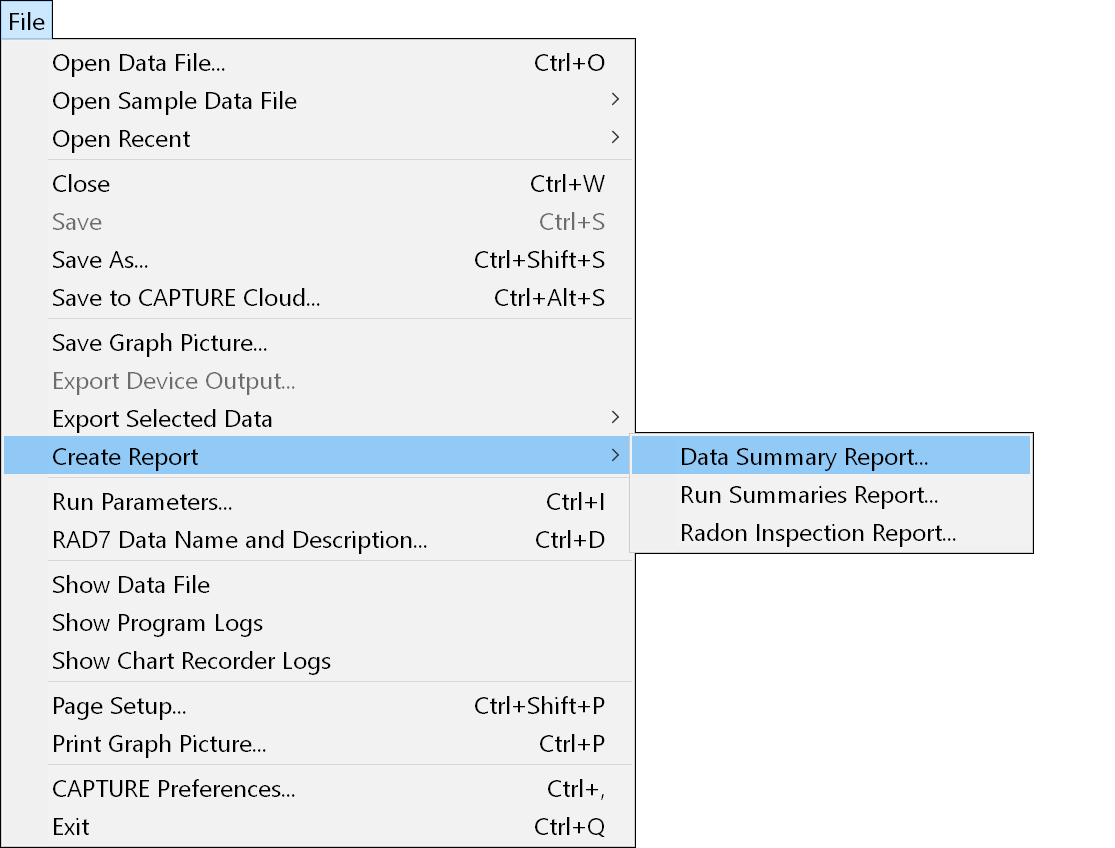
Task: Expand the Open Recent submenu
Action: coord(121,139)
